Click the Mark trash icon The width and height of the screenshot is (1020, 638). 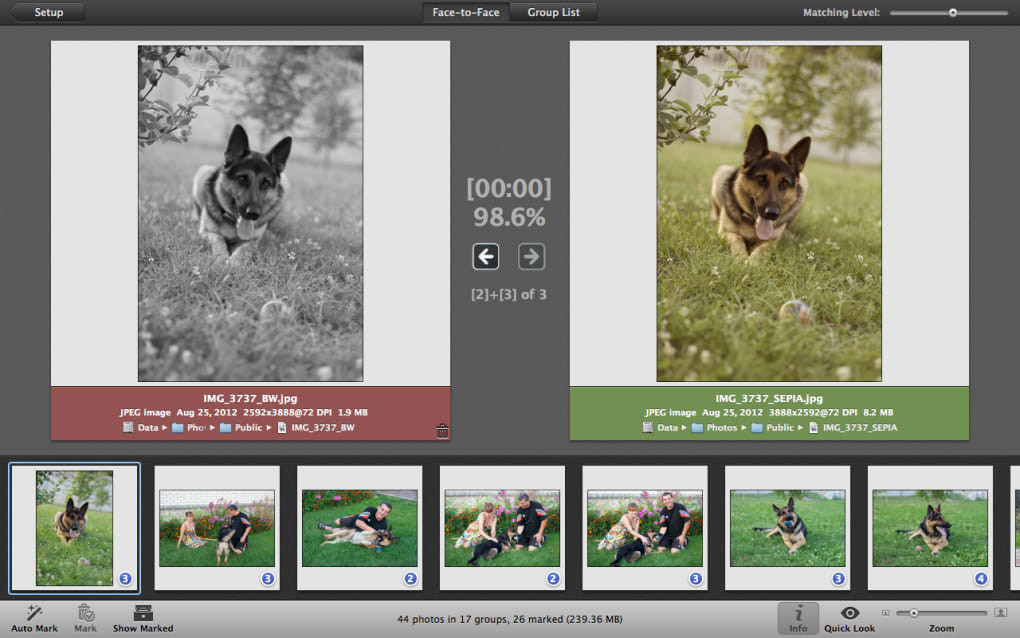pyautogui.click(x=85, y=613)
